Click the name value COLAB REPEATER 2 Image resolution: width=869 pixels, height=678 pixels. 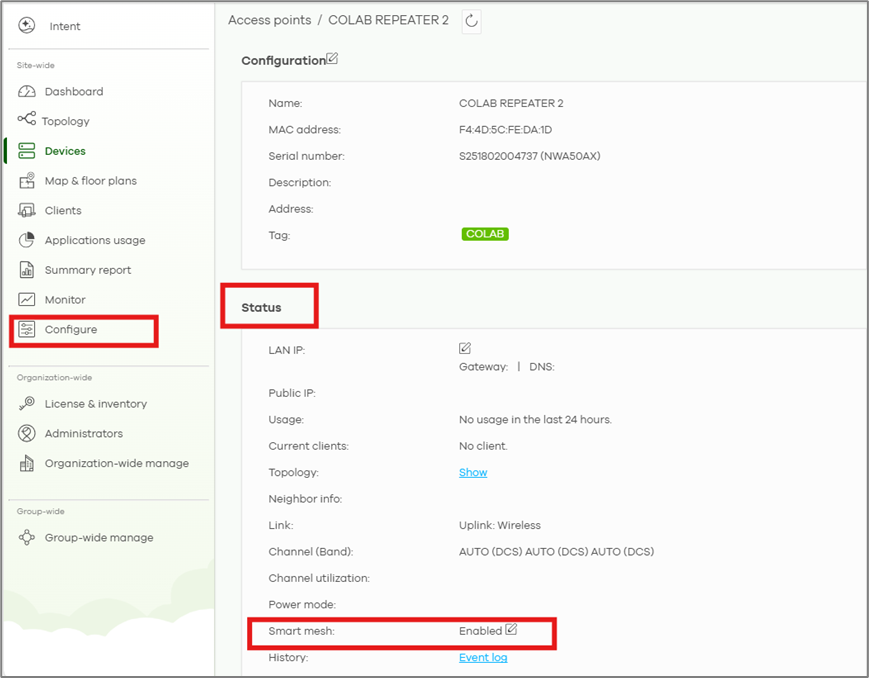coord(511,103)
